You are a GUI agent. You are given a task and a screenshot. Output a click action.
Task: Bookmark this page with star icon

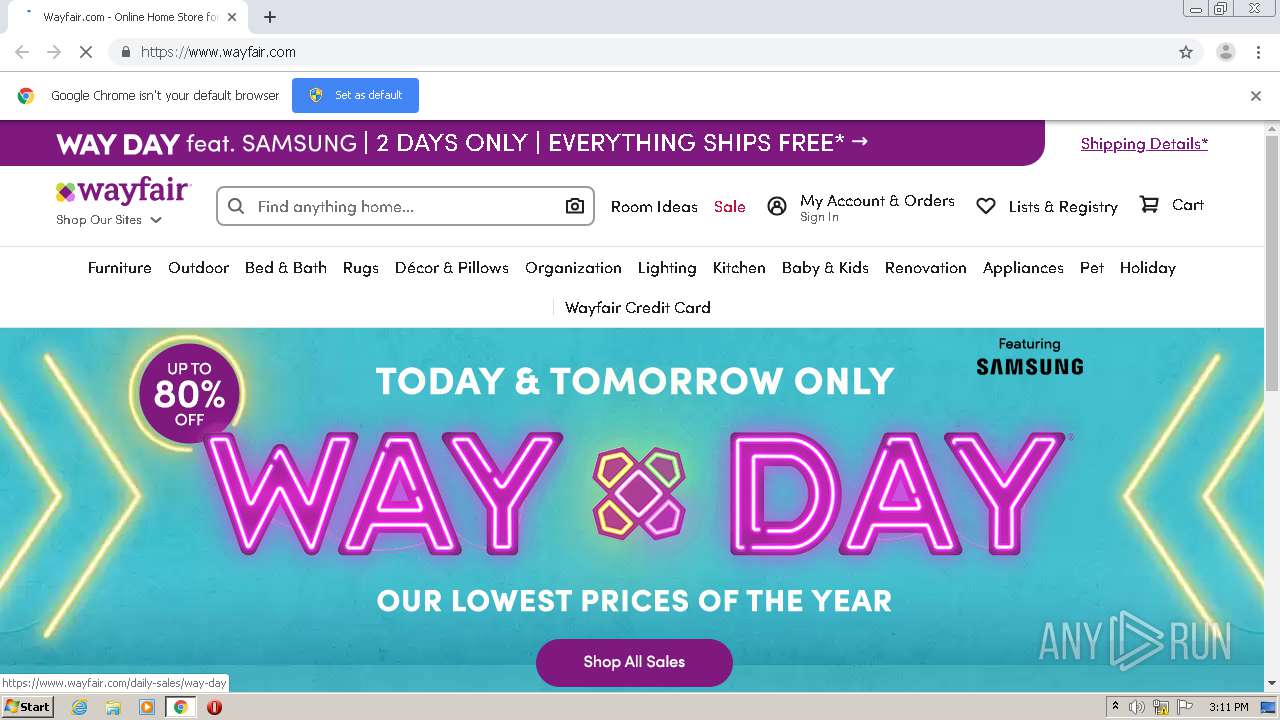pos(1186,52)
